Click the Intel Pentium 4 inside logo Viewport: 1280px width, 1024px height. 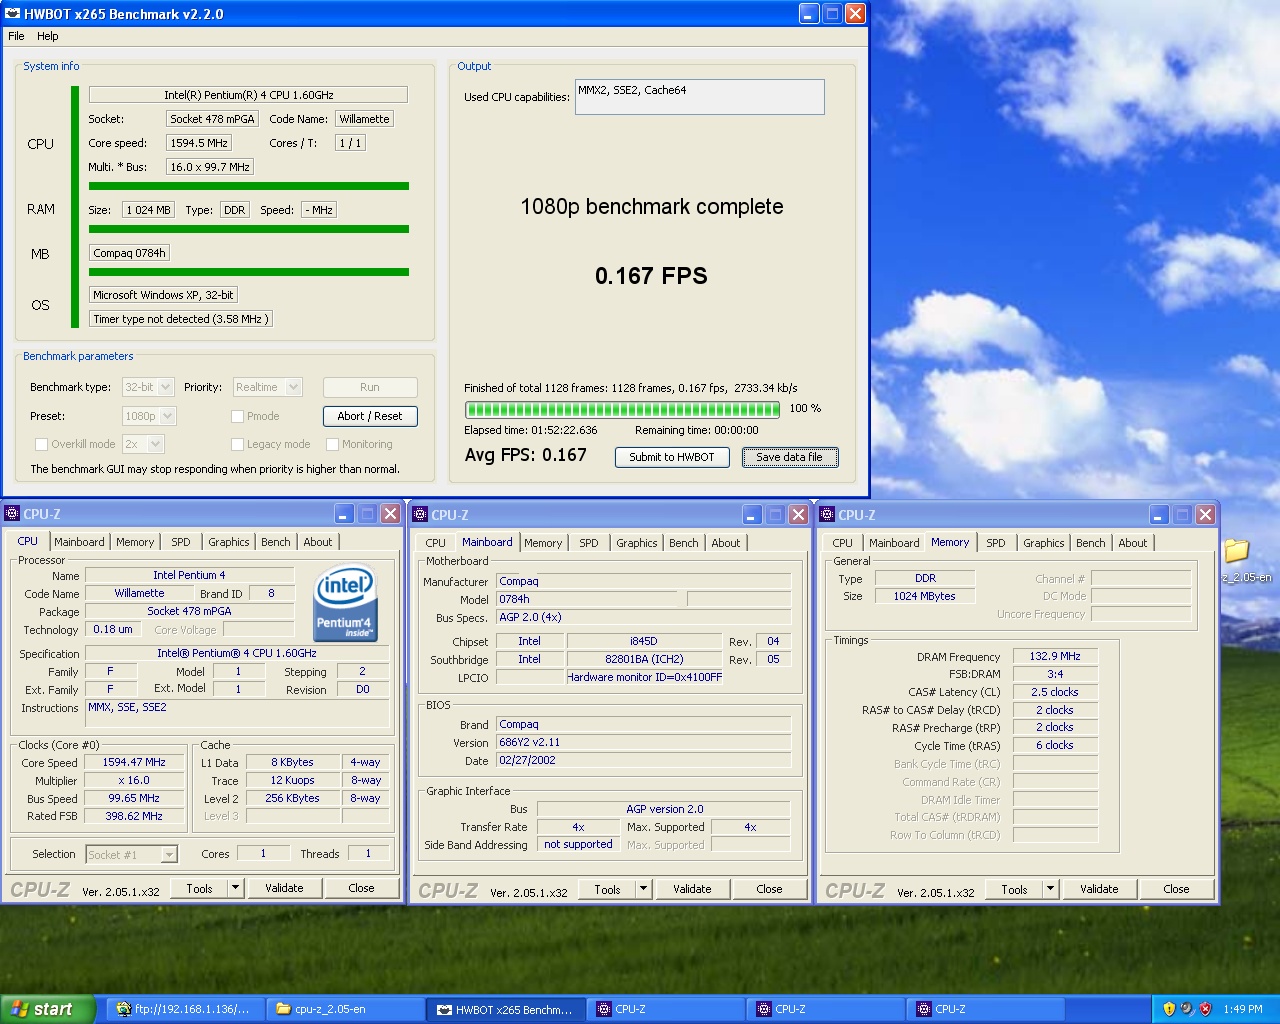point(345,603)
